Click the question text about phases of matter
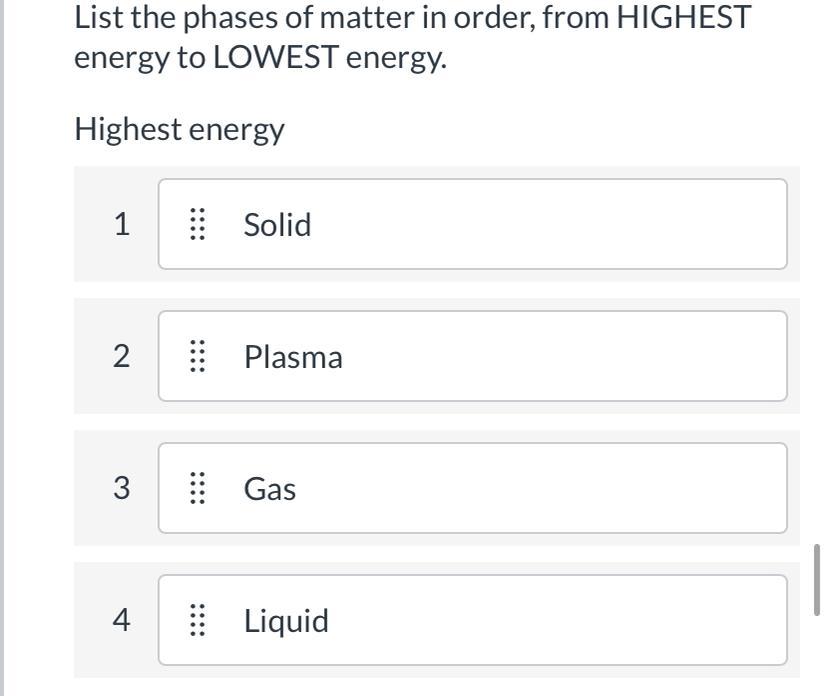The width and height of the screenshot is (826, 696). [412, 37]
